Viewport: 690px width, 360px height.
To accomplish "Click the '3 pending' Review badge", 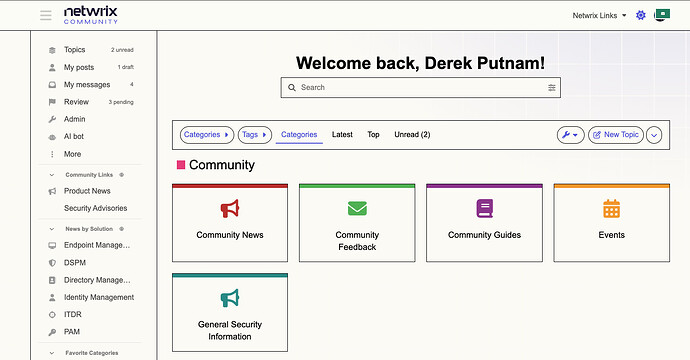I will click(121, 102).
